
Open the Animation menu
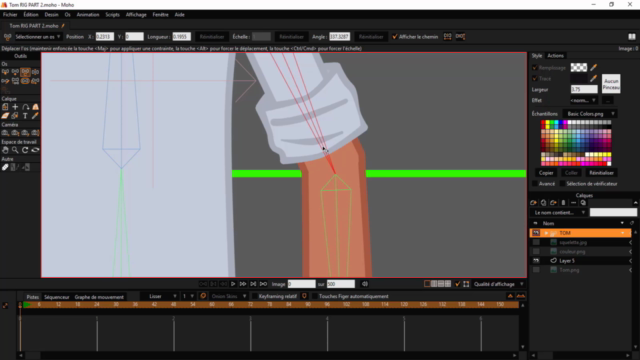click(x=88, y=15)
